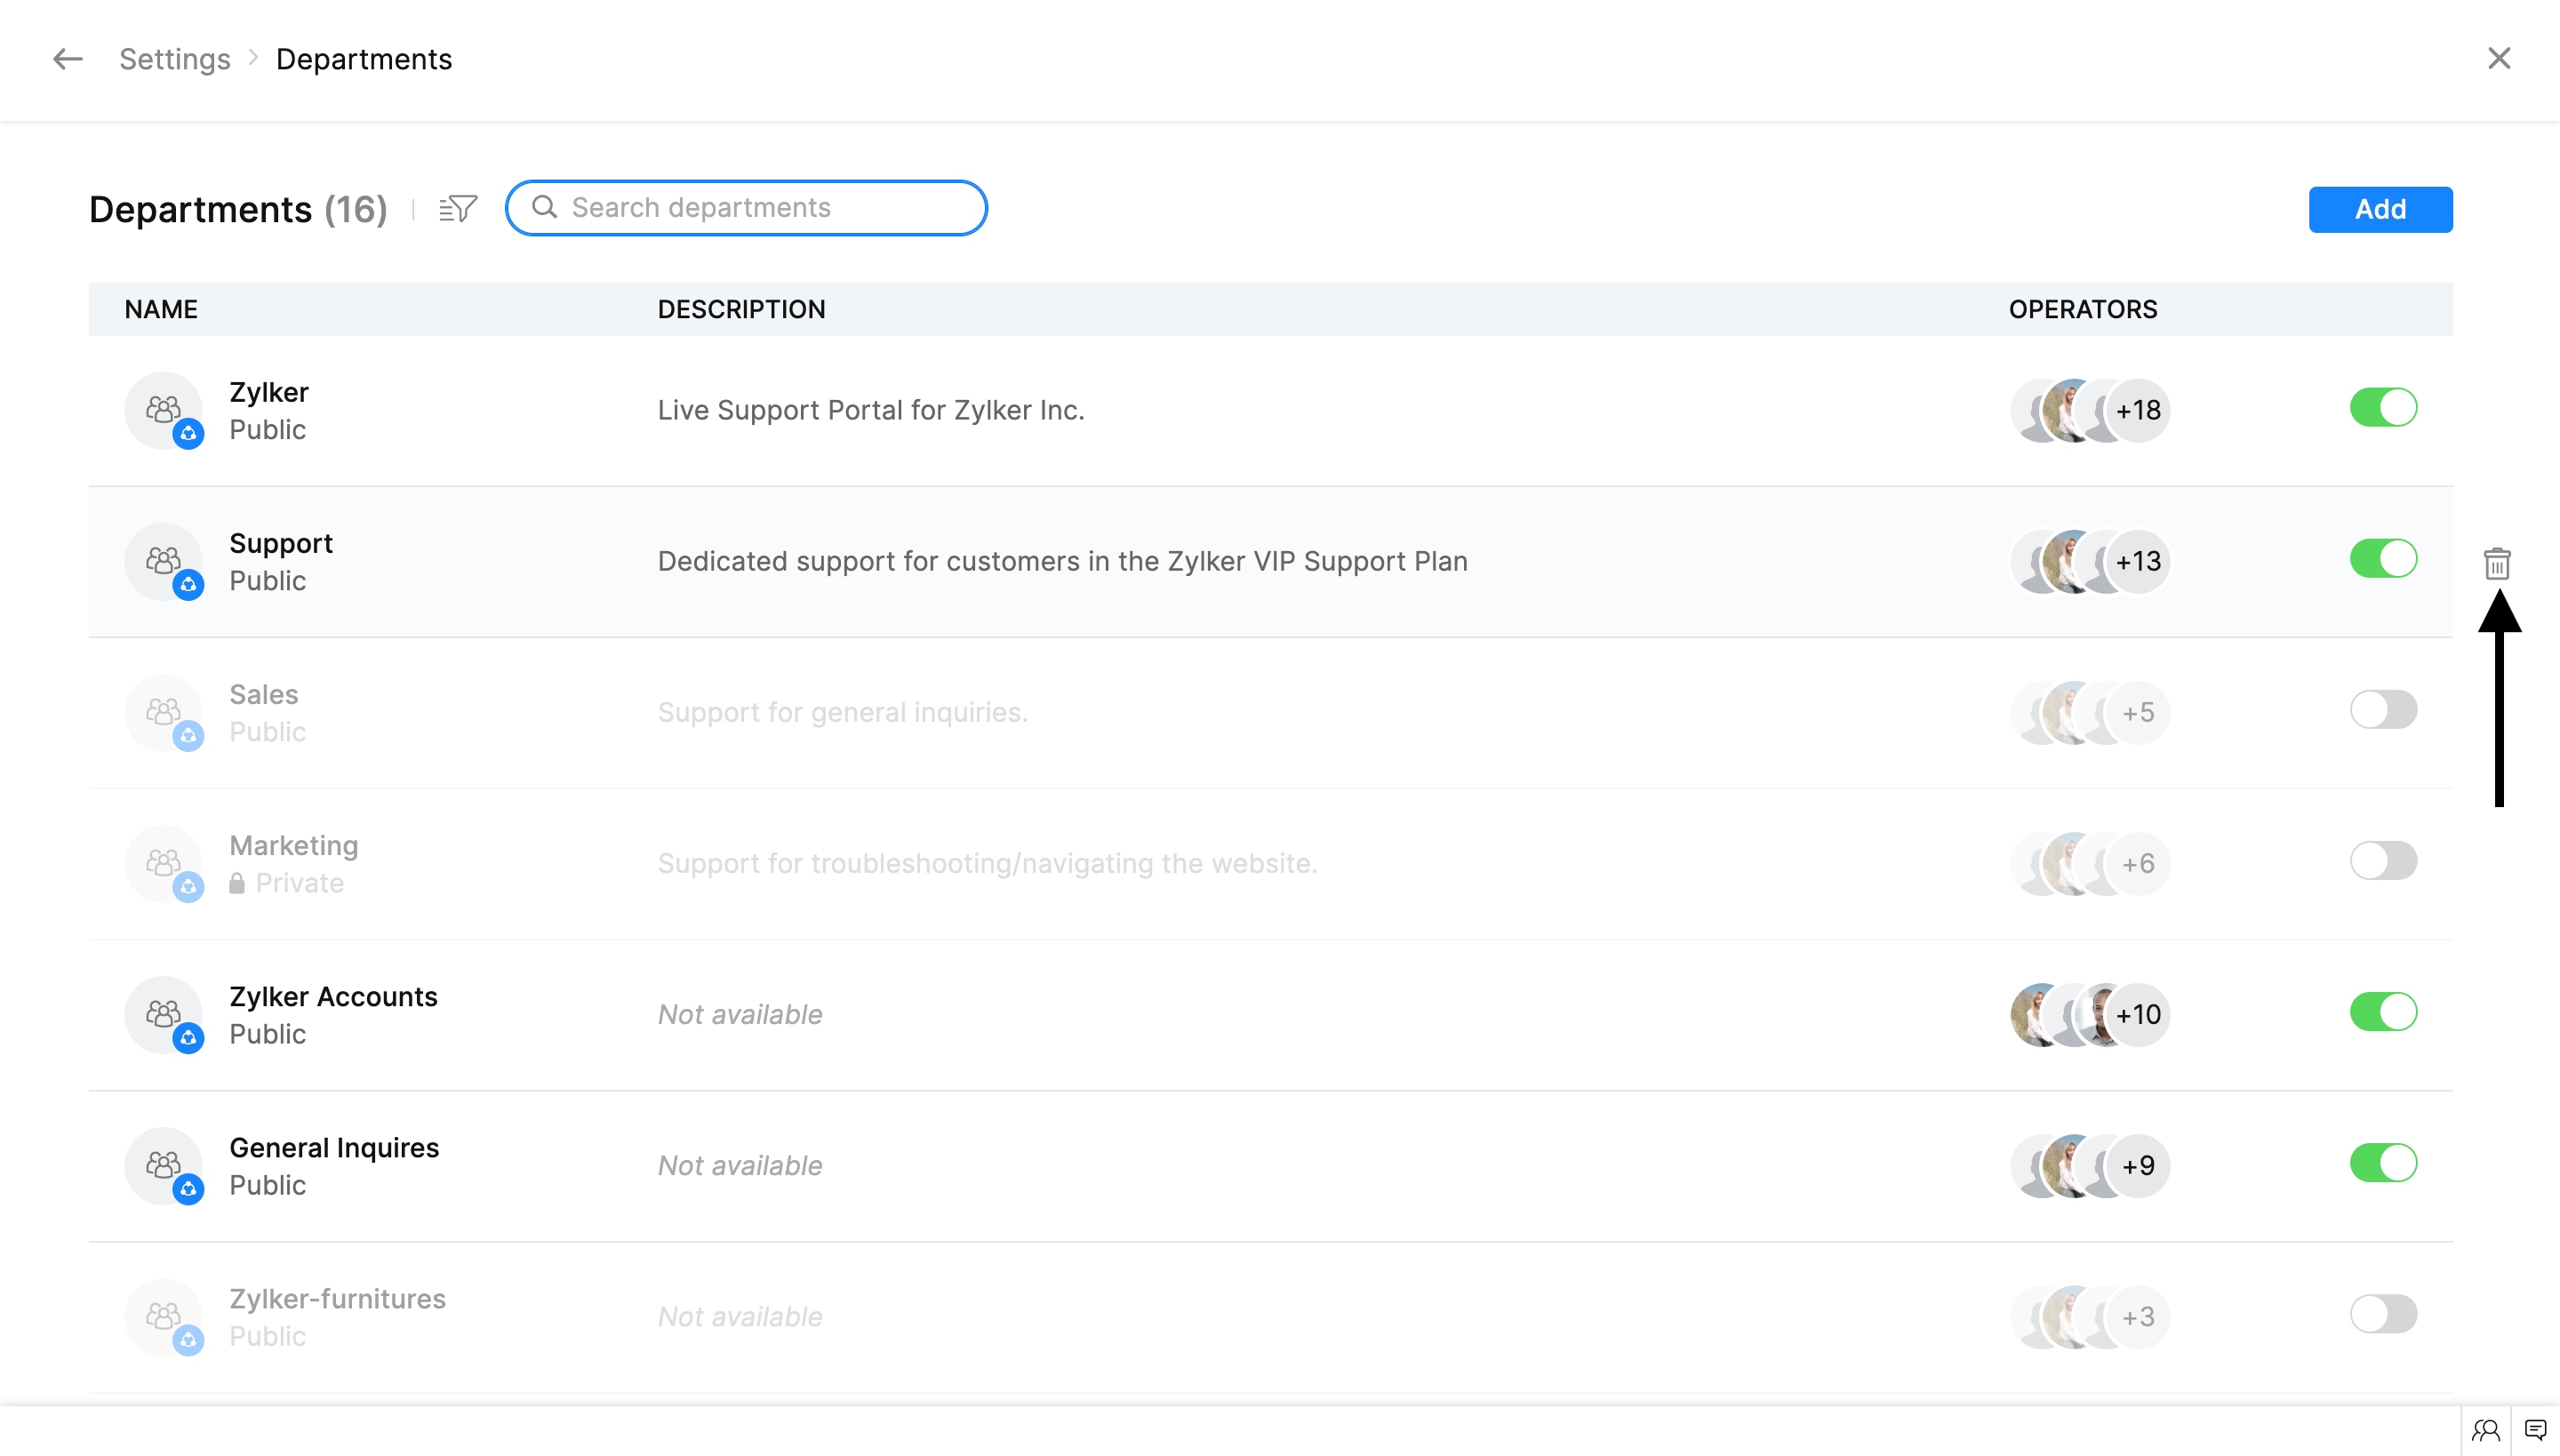Open the departments filter icon
This screenshot has width=2560, height=1456.
point(458,208)
